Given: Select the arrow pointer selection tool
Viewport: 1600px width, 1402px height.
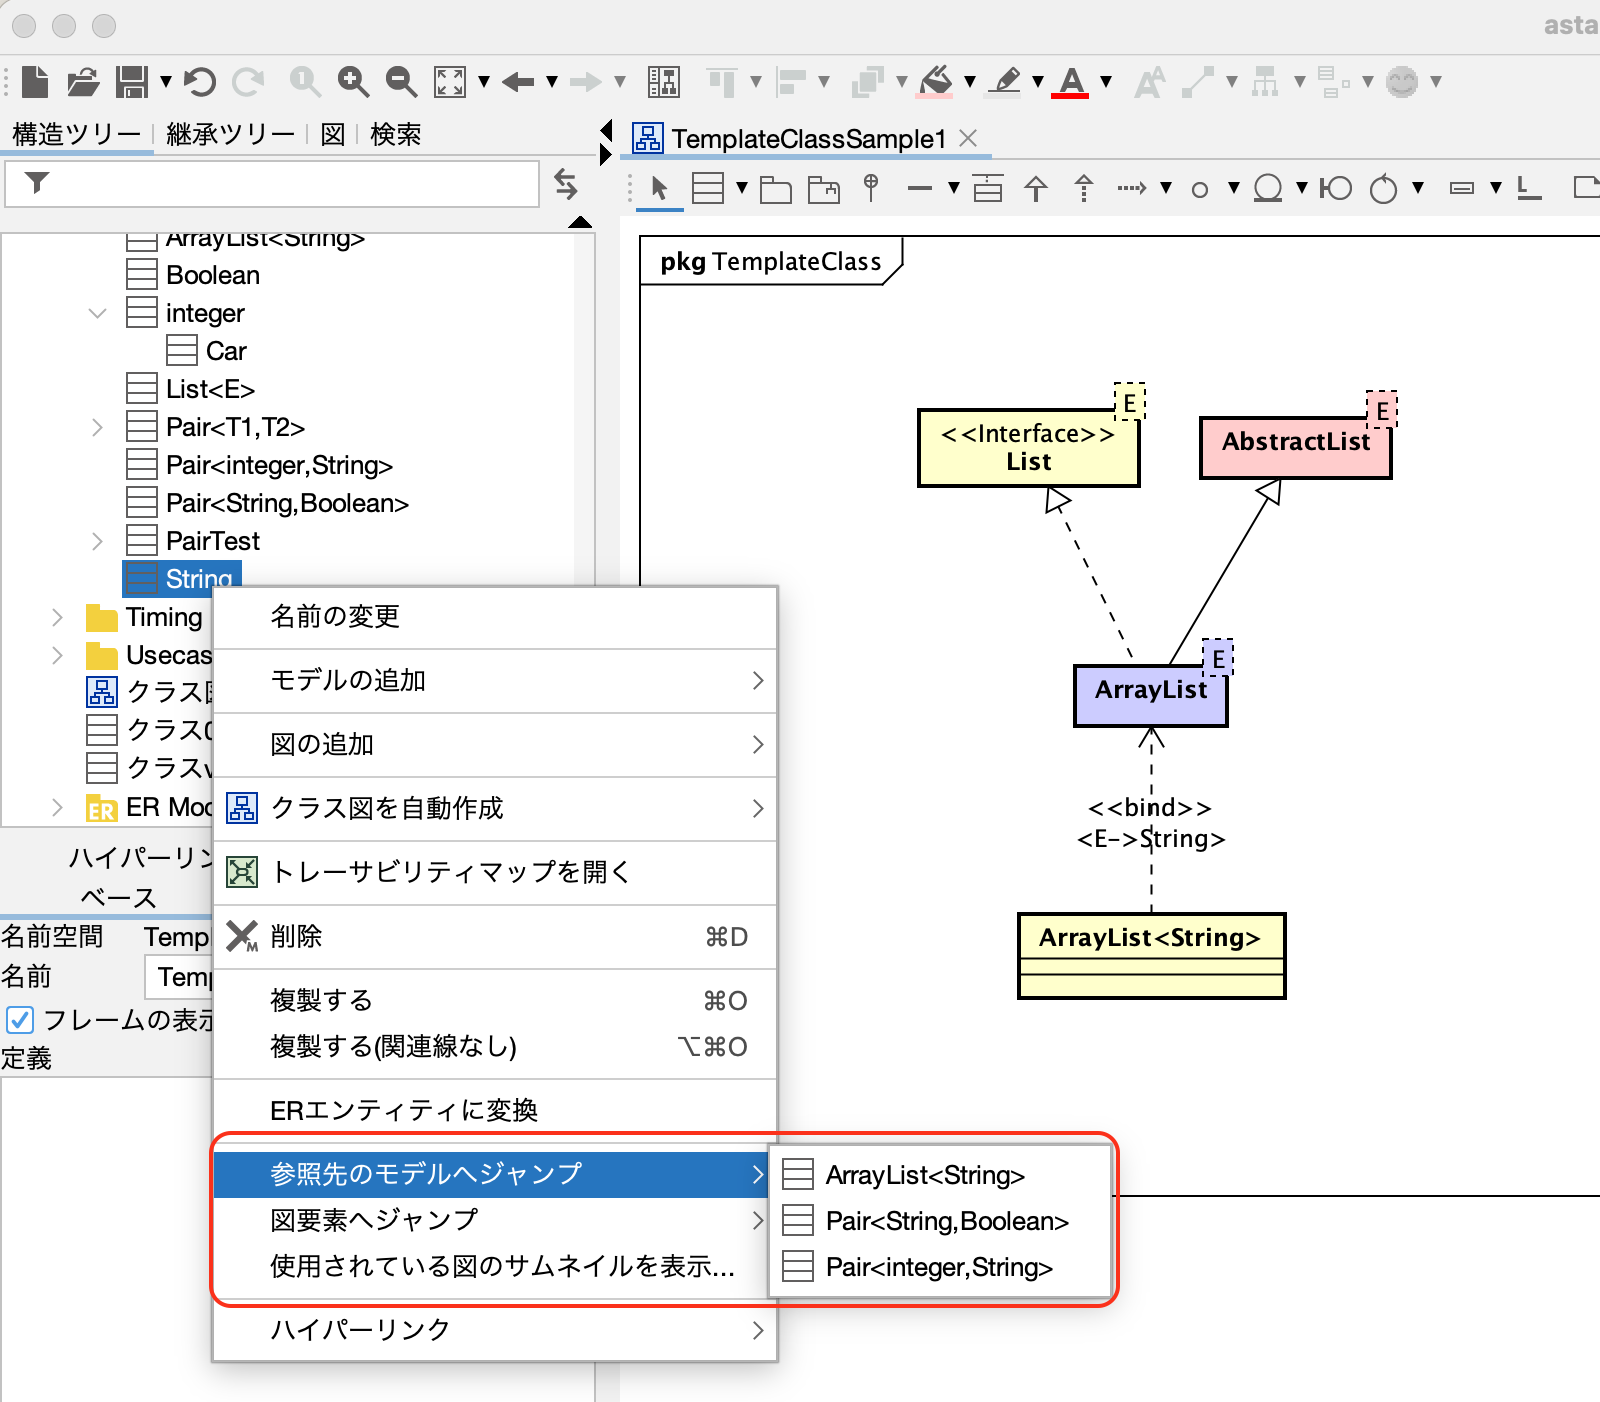Looking at the screenshot, I should (x=659, y=188).
